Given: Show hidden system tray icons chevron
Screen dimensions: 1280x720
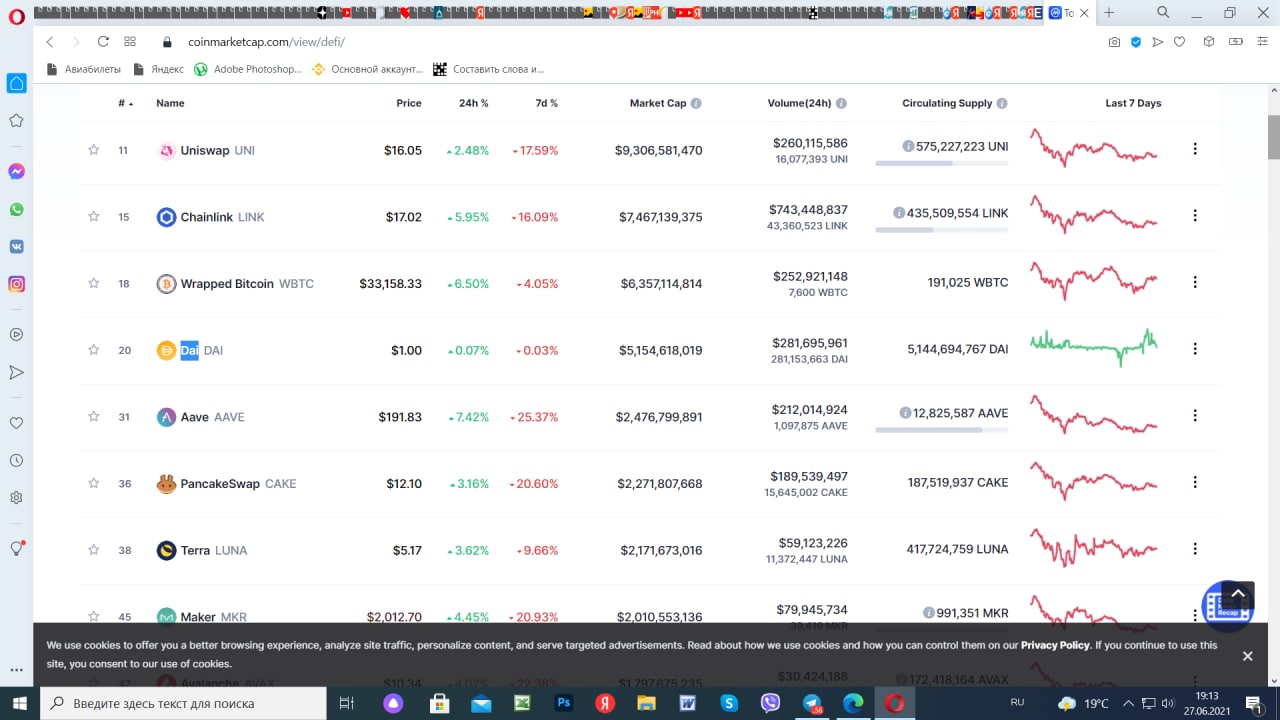Looking at the screenshot, I should pyautogui.click(x=1128, y=703).
